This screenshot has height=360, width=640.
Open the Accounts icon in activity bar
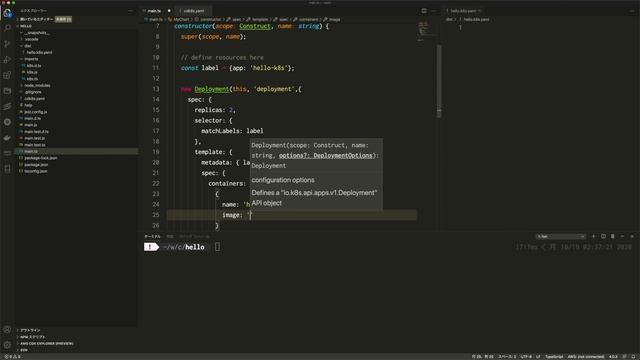[7, 329]
